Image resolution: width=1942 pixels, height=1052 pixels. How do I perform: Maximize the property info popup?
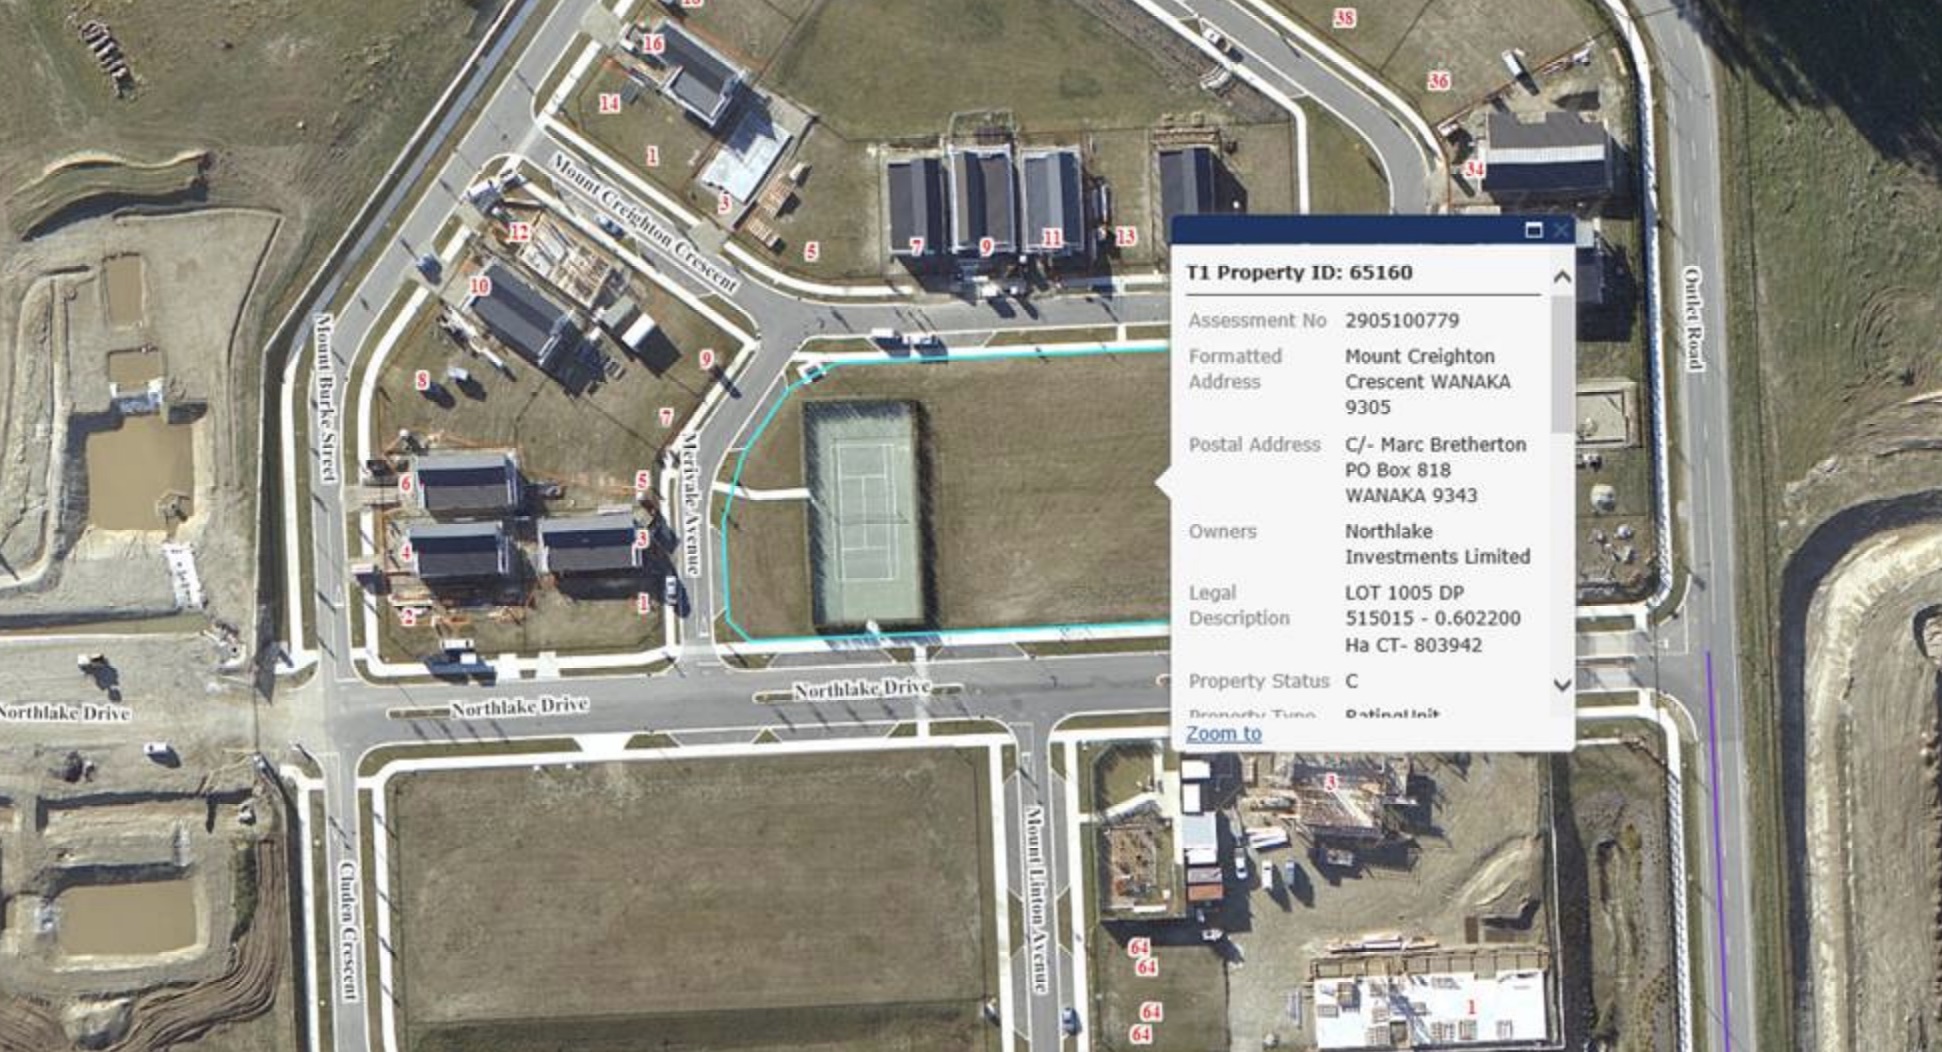click(1533, 230)
